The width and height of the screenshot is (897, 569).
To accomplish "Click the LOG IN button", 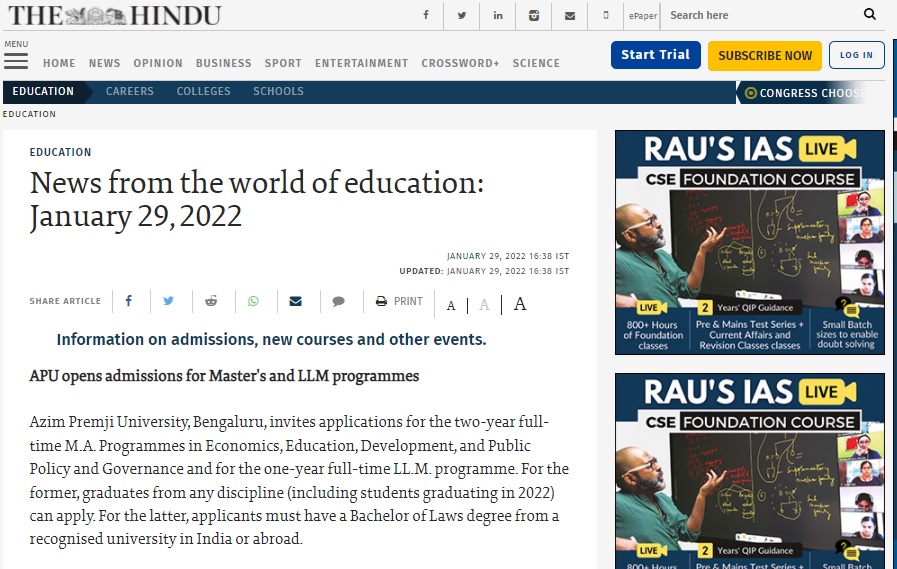I will pos(856,55).
